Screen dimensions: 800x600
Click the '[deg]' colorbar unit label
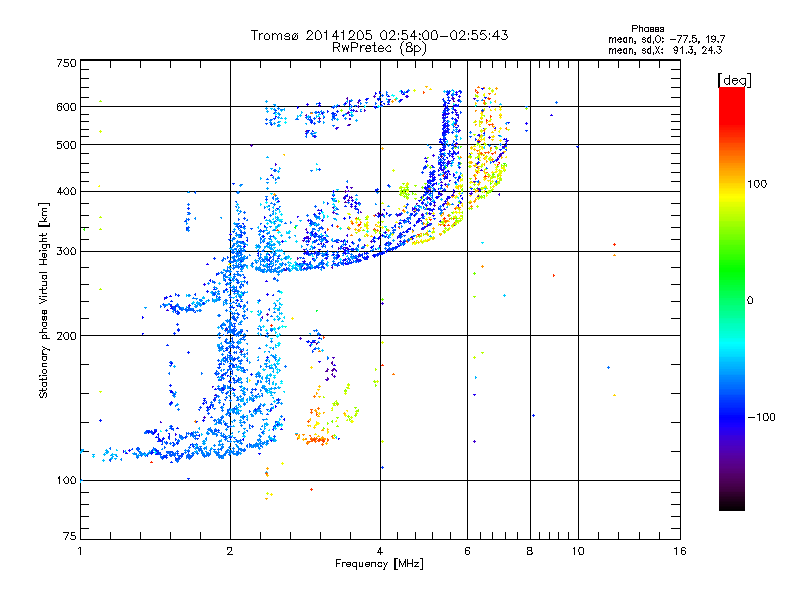coord(734,80)
